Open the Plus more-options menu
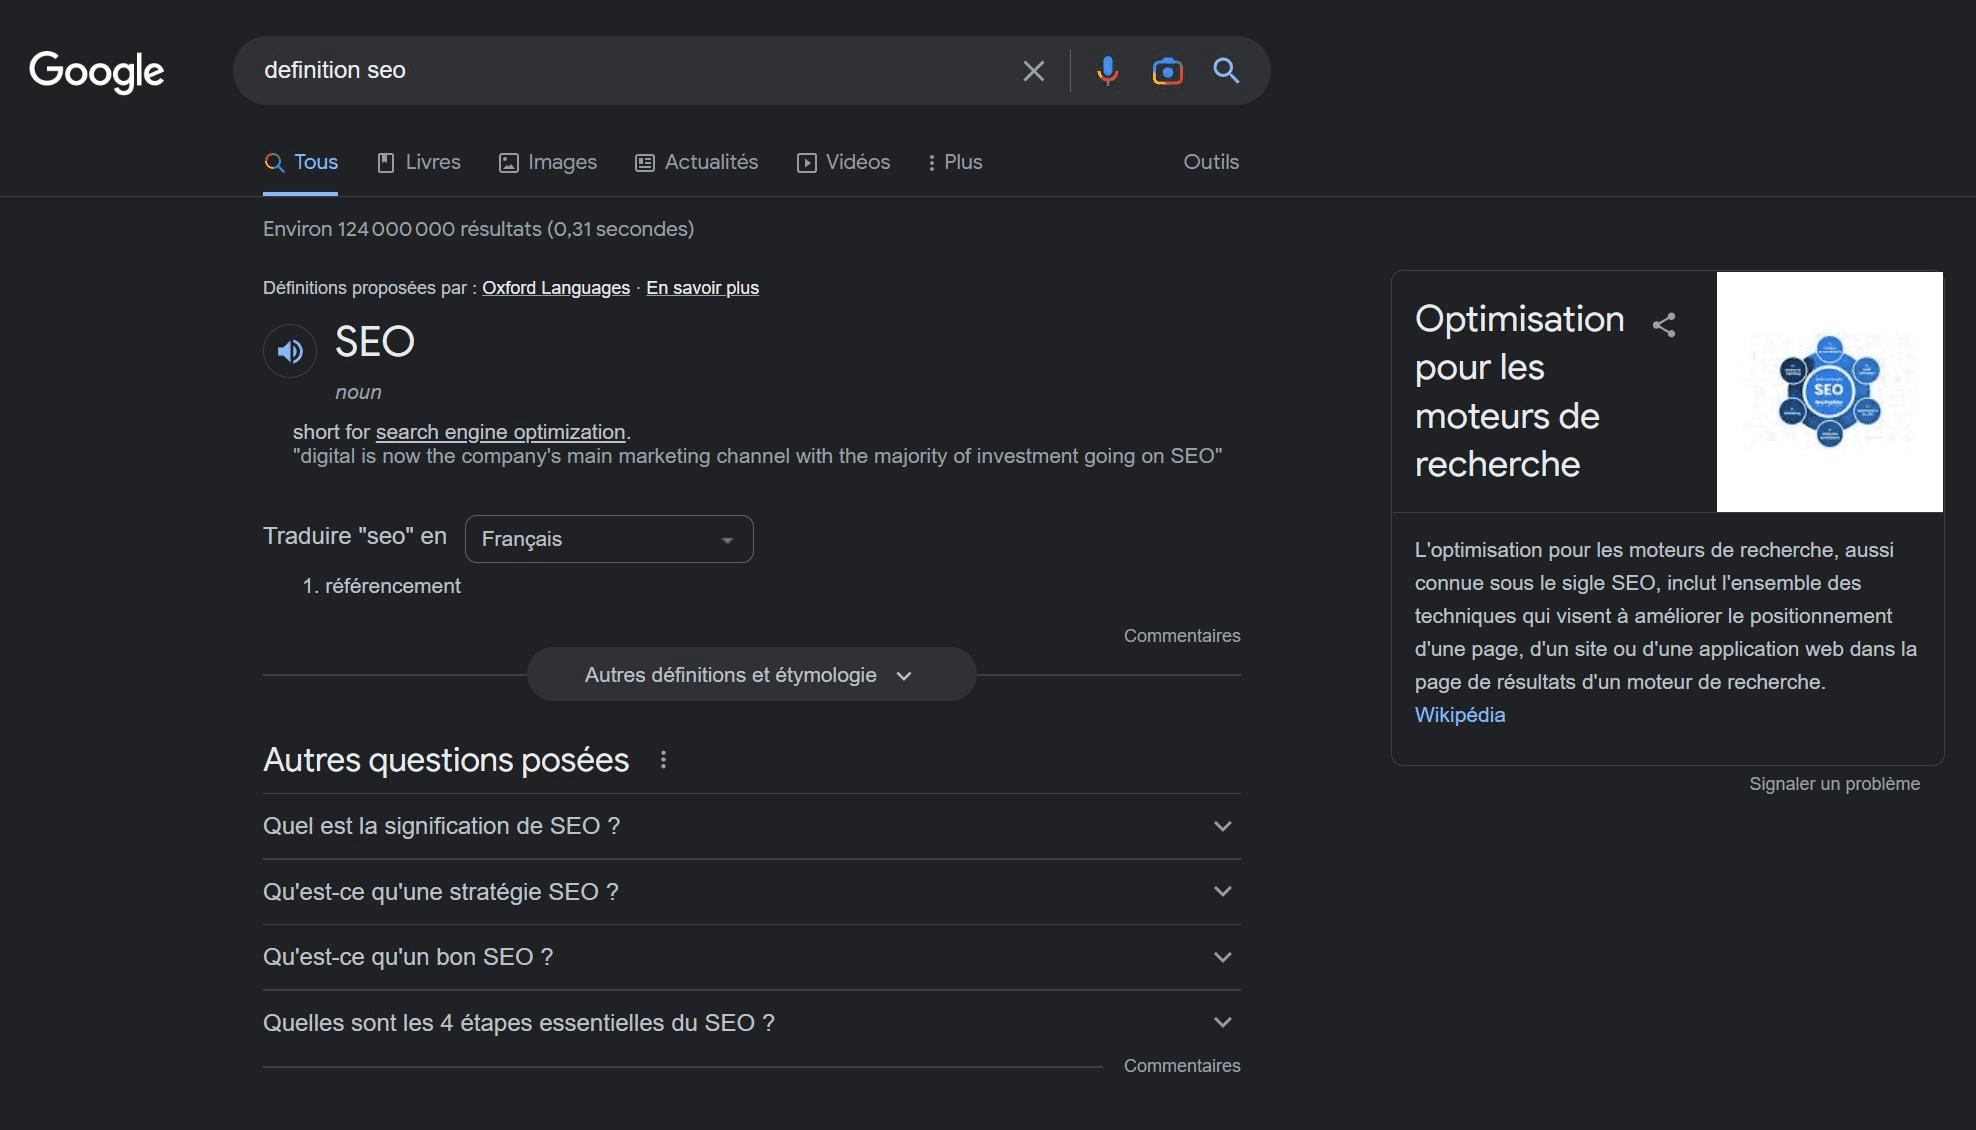Image resolution: width=1976 pixels, height=1130 pixels. point(954,162)
